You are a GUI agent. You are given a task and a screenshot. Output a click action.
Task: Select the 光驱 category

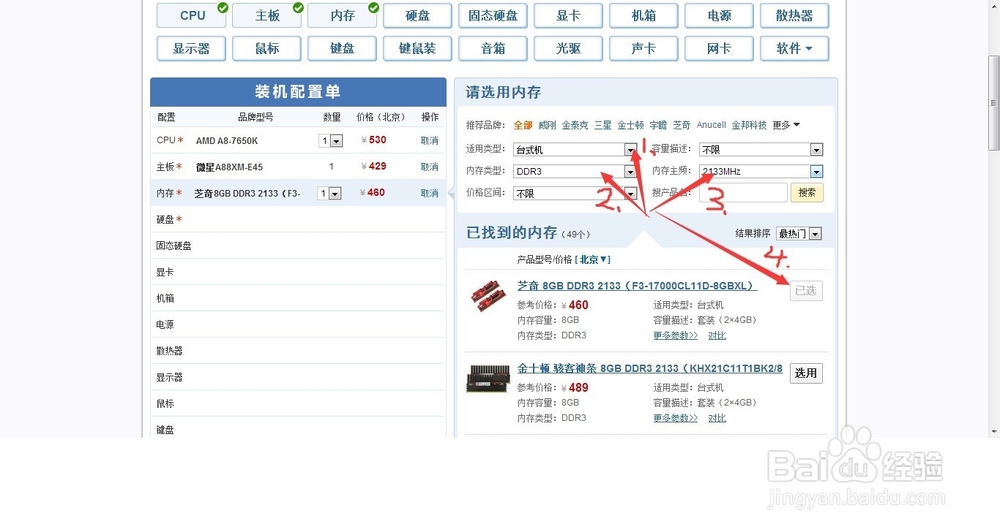[x=568, y=48]
